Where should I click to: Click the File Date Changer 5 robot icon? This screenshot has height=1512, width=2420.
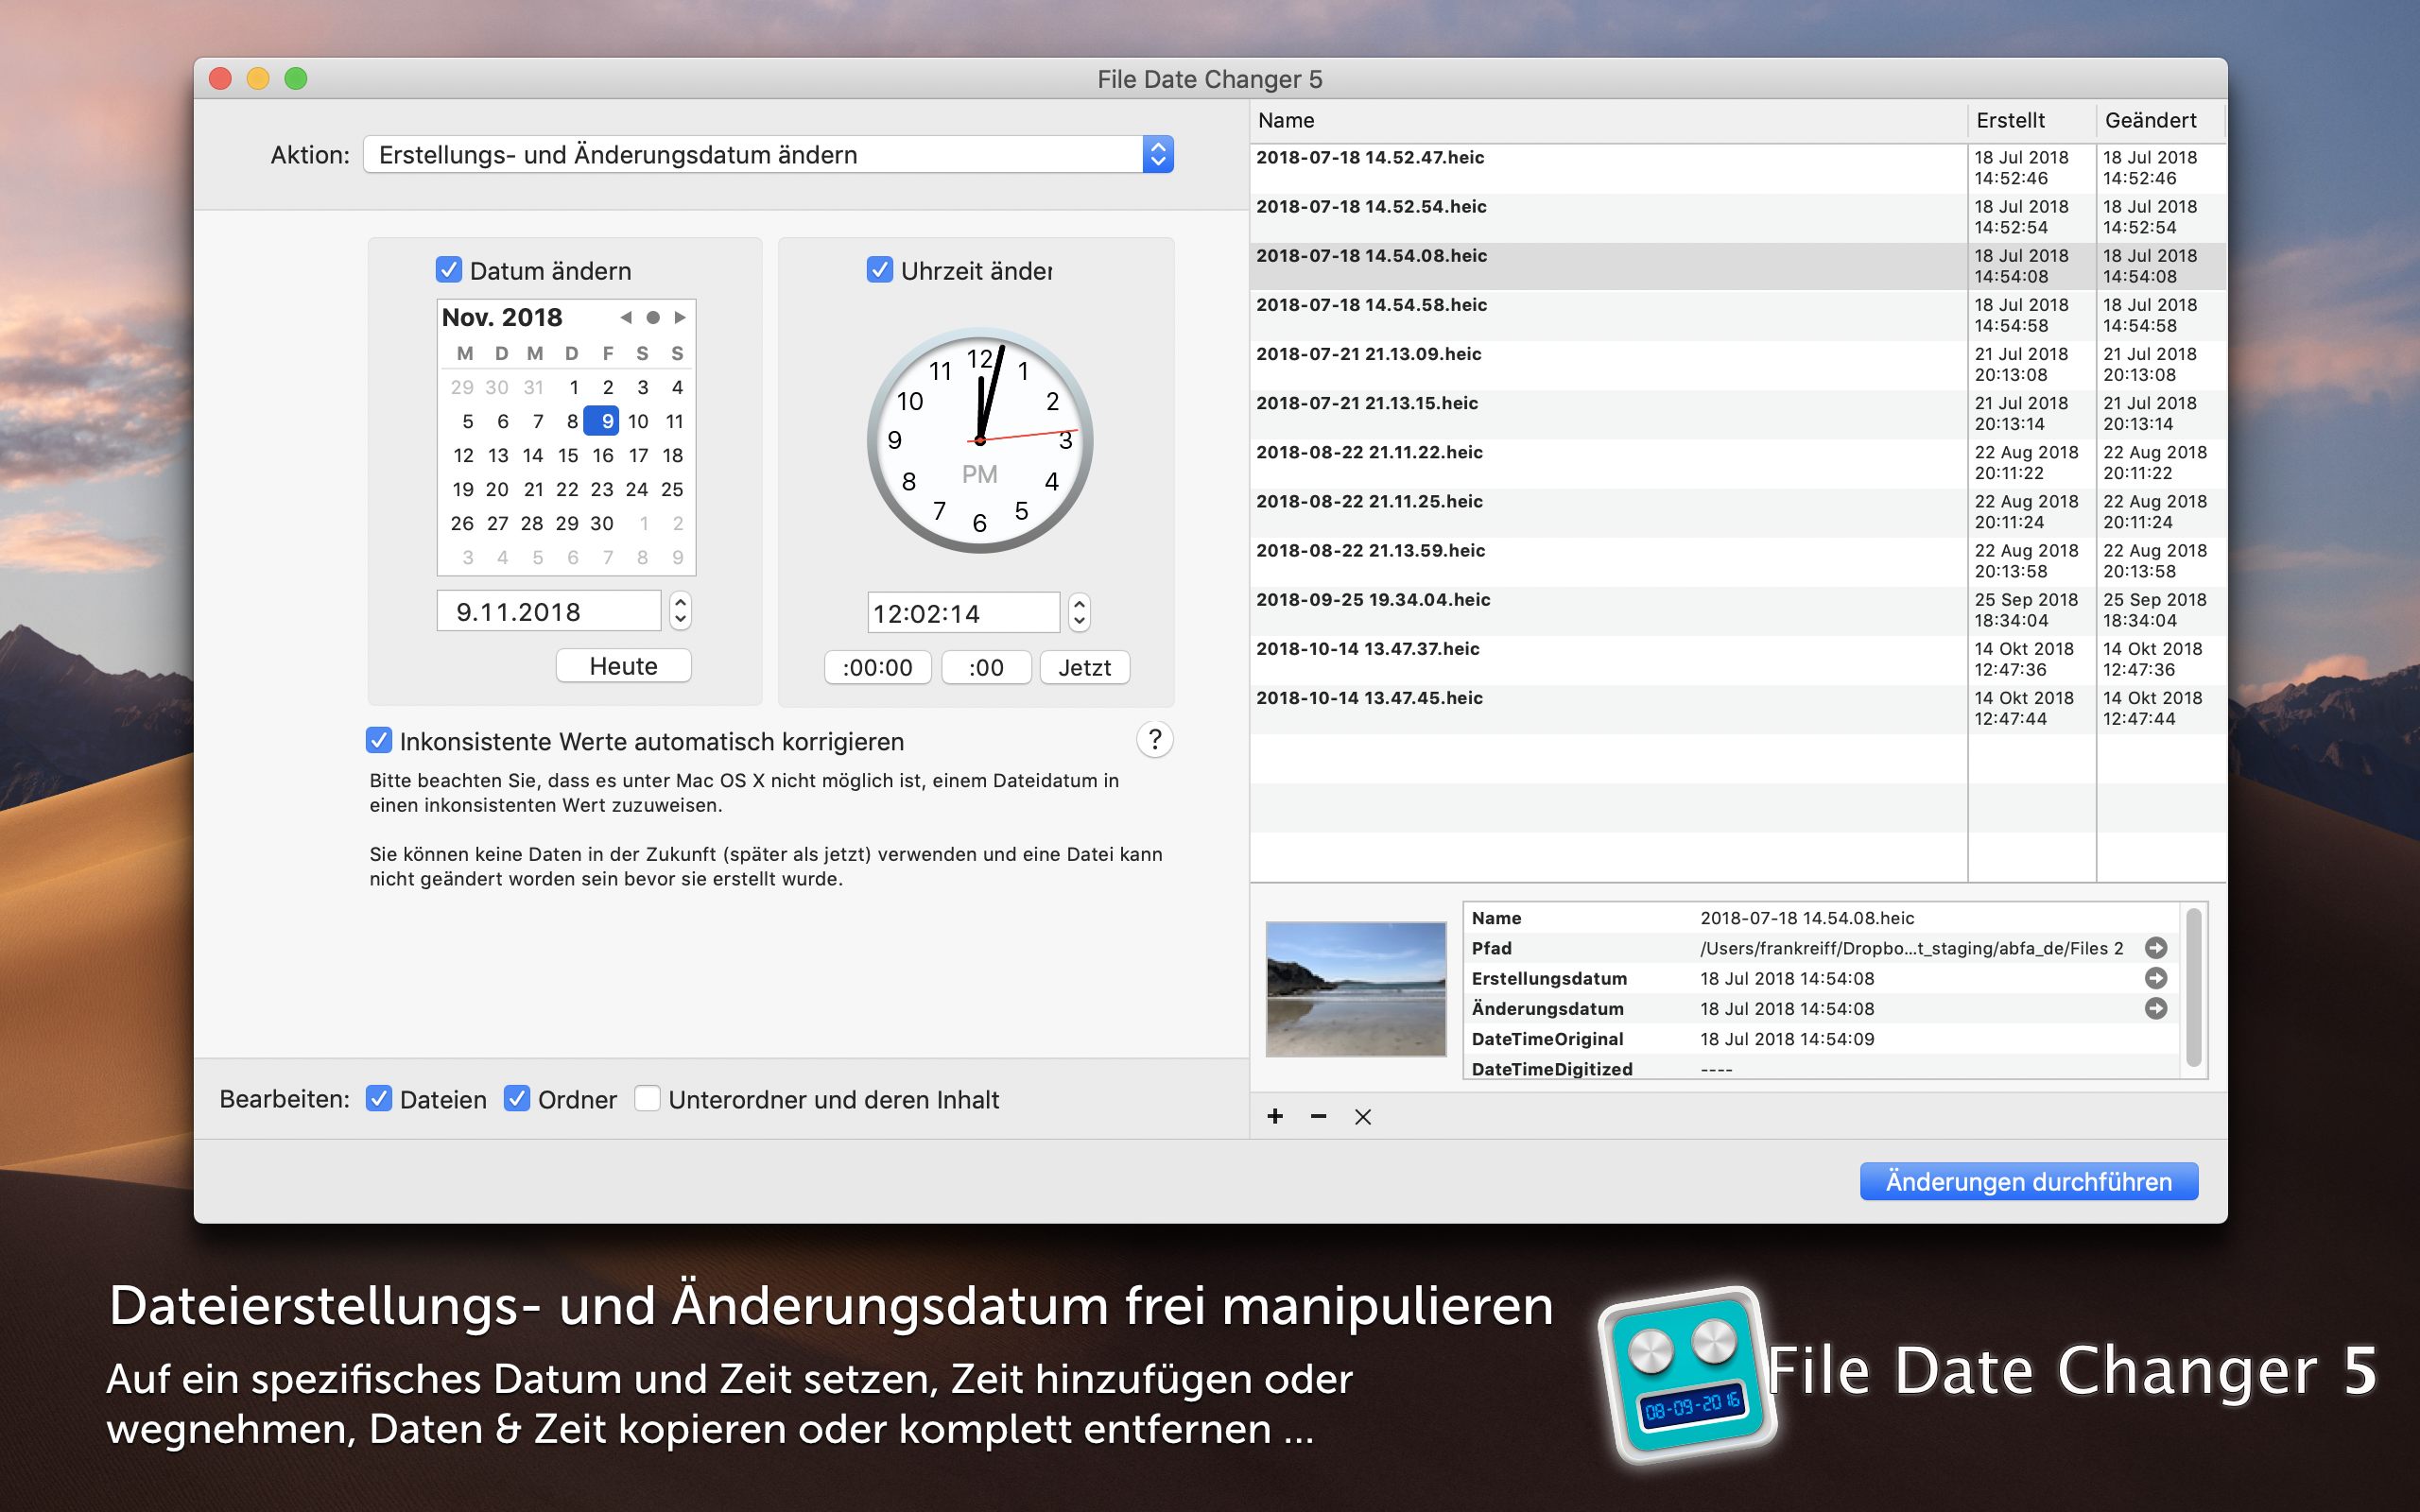1687,1374
